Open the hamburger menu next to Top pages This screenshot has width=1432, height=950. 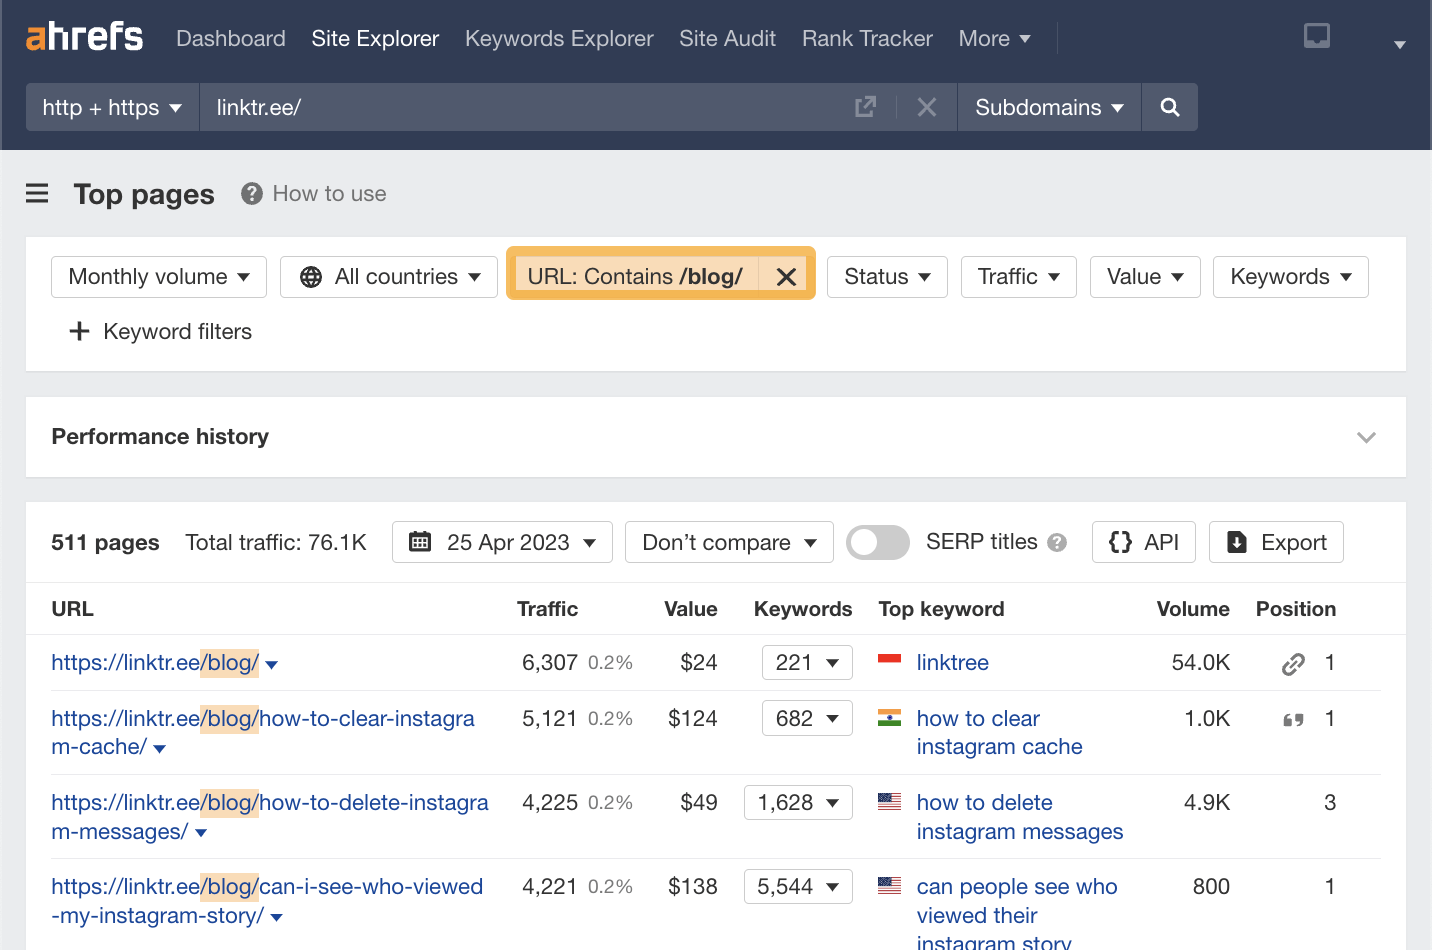point(37,194)
